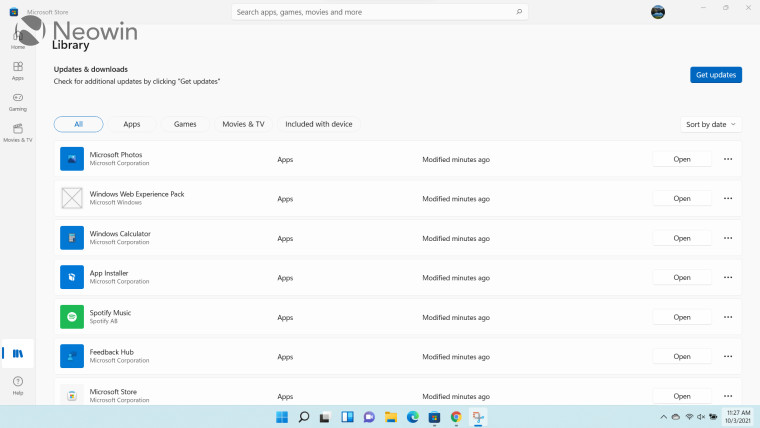The width and height of the screenshot is (760, 428).
Task: Open Movies & TV in sidebar
Action: (x=18, y=133)
